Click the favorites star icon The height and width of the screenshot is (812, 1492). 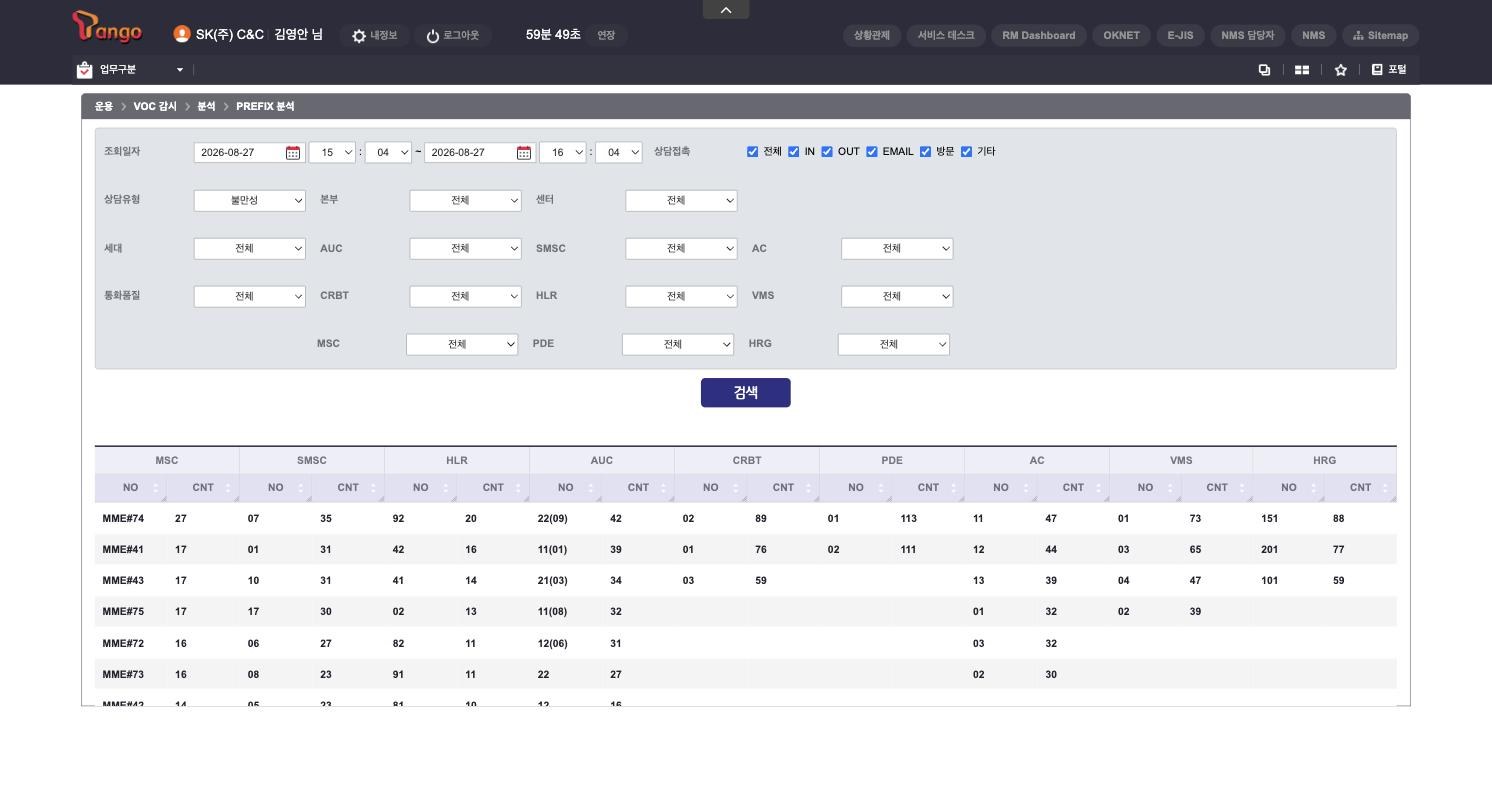point(1341,70)
